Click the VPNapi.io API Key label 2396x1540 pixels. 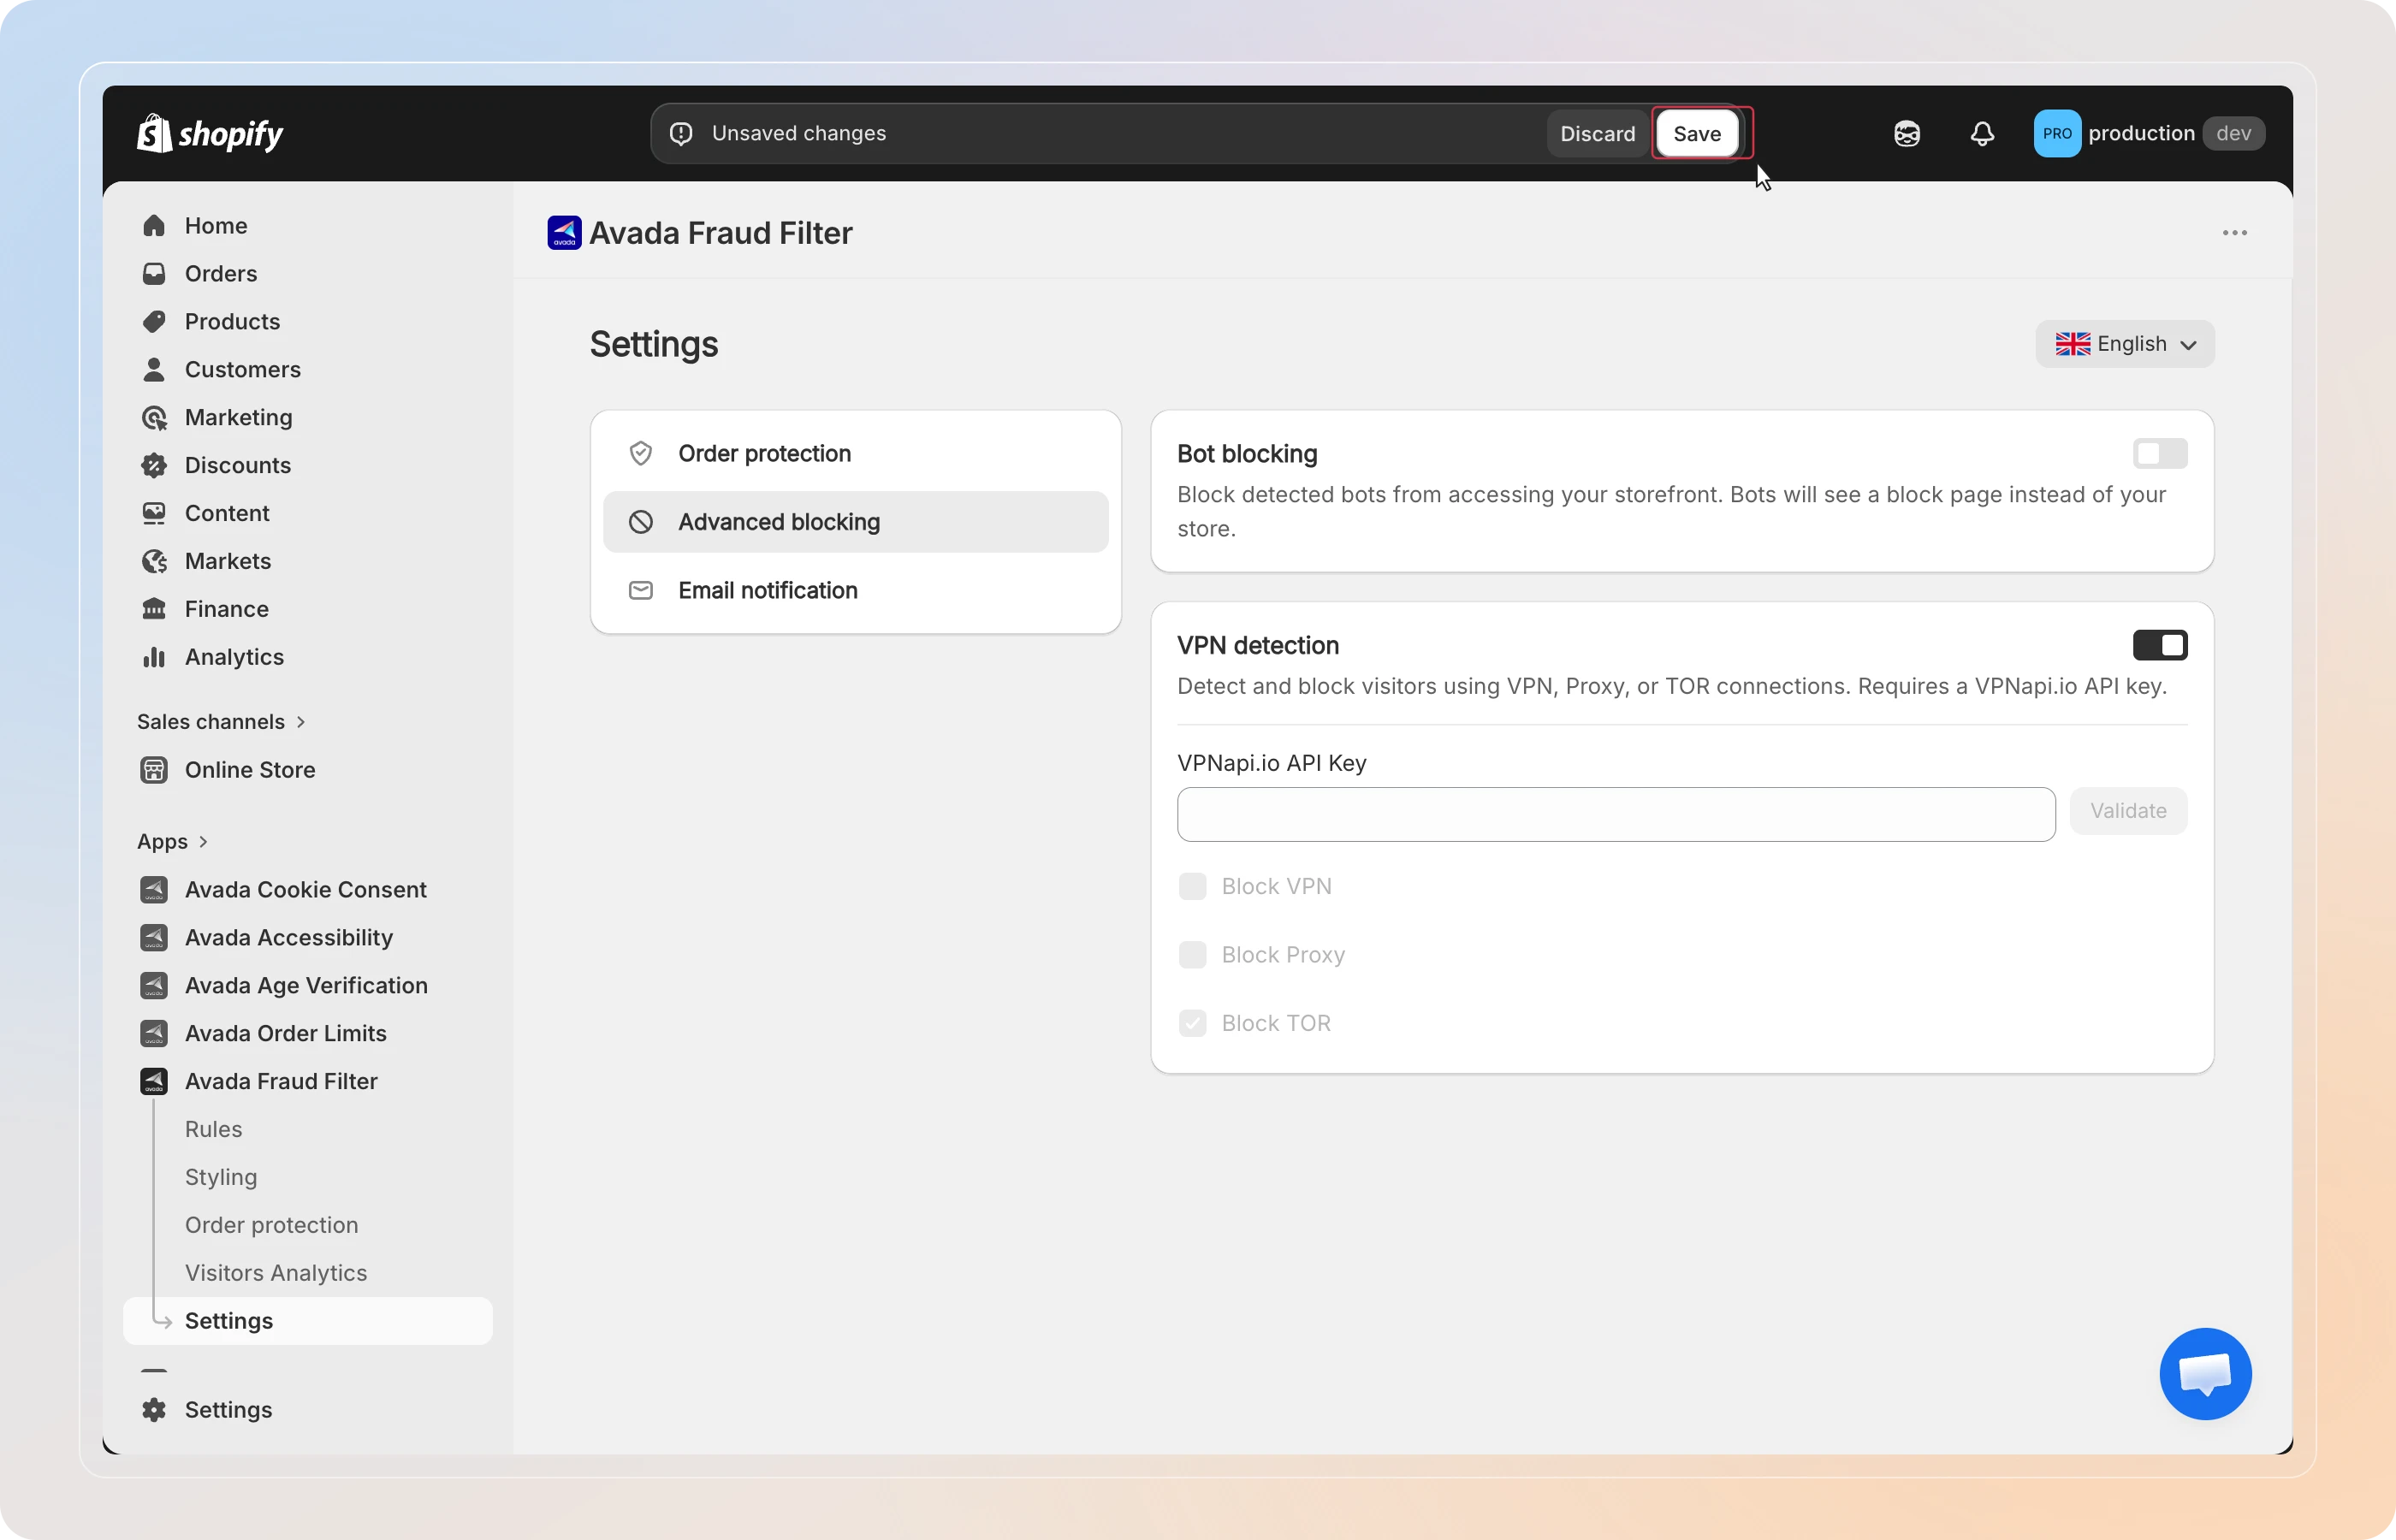click(1272, 764)
